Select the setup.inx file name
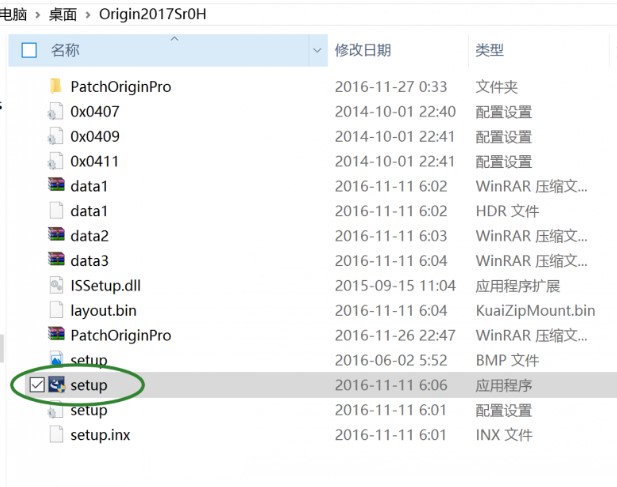The width and height of the screenshot is (617, 487). [100, 435]
